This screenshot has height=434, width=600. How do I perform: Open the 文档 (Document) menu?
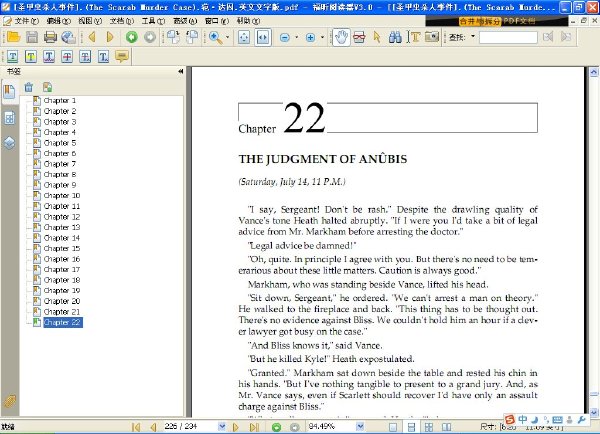[122, 21]
